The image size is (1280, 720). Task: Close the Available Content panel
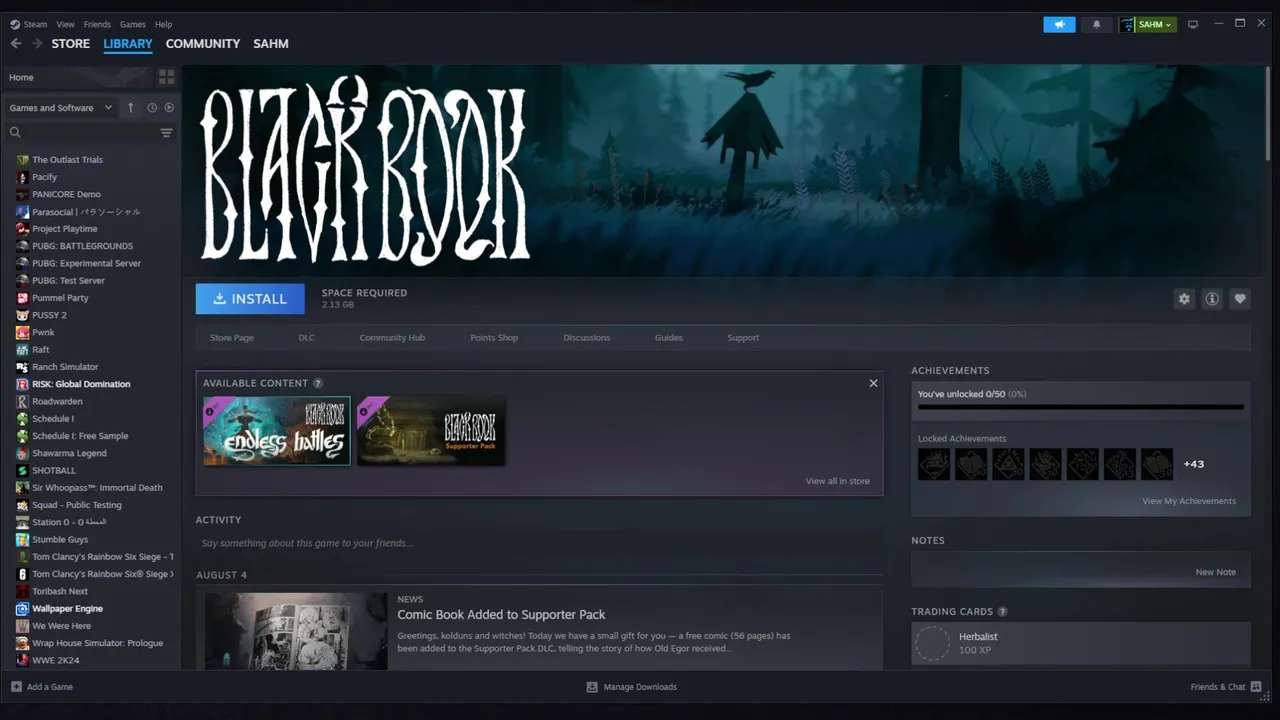click(873, 383)
